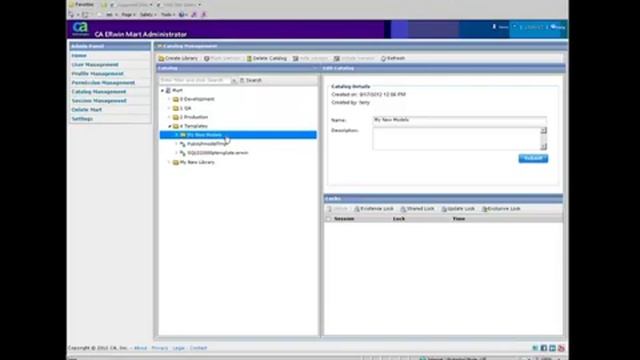
Task: Open Home in the Admin Panel
Action: (79, 56)
